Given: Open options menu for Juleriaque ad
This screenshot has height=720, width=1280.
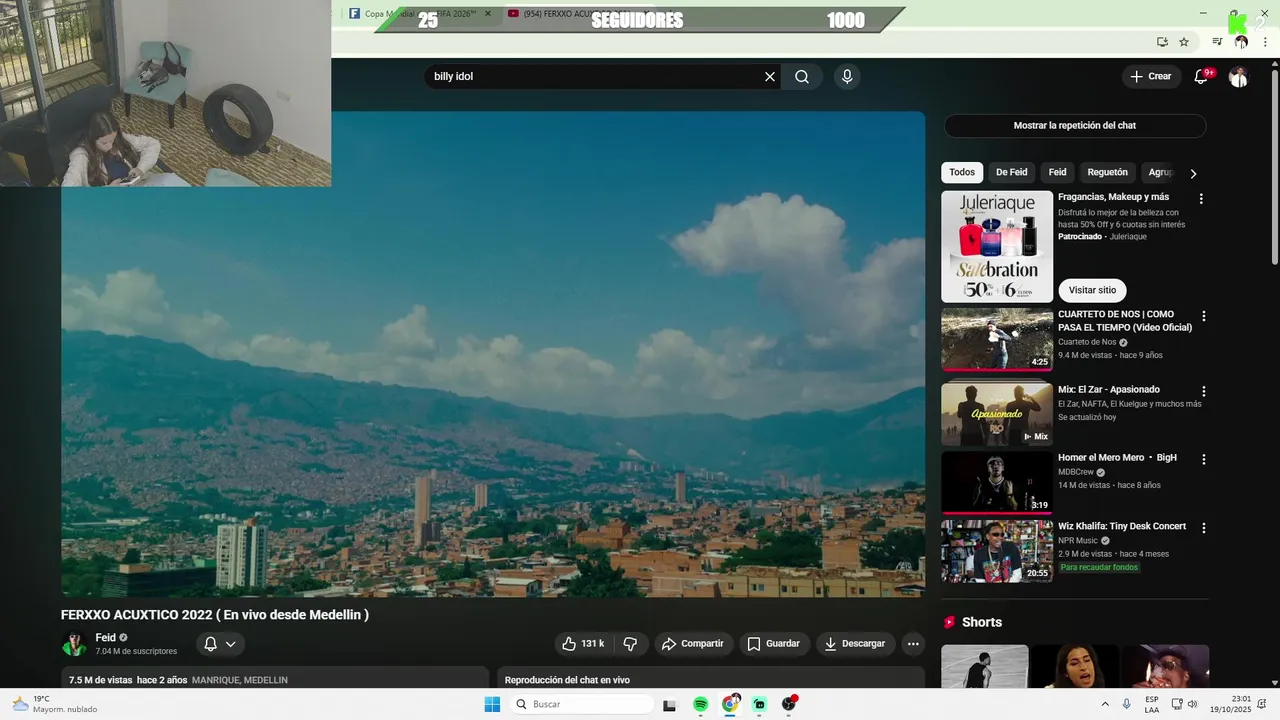Looking at the screenshot, I should [1201, 199].
